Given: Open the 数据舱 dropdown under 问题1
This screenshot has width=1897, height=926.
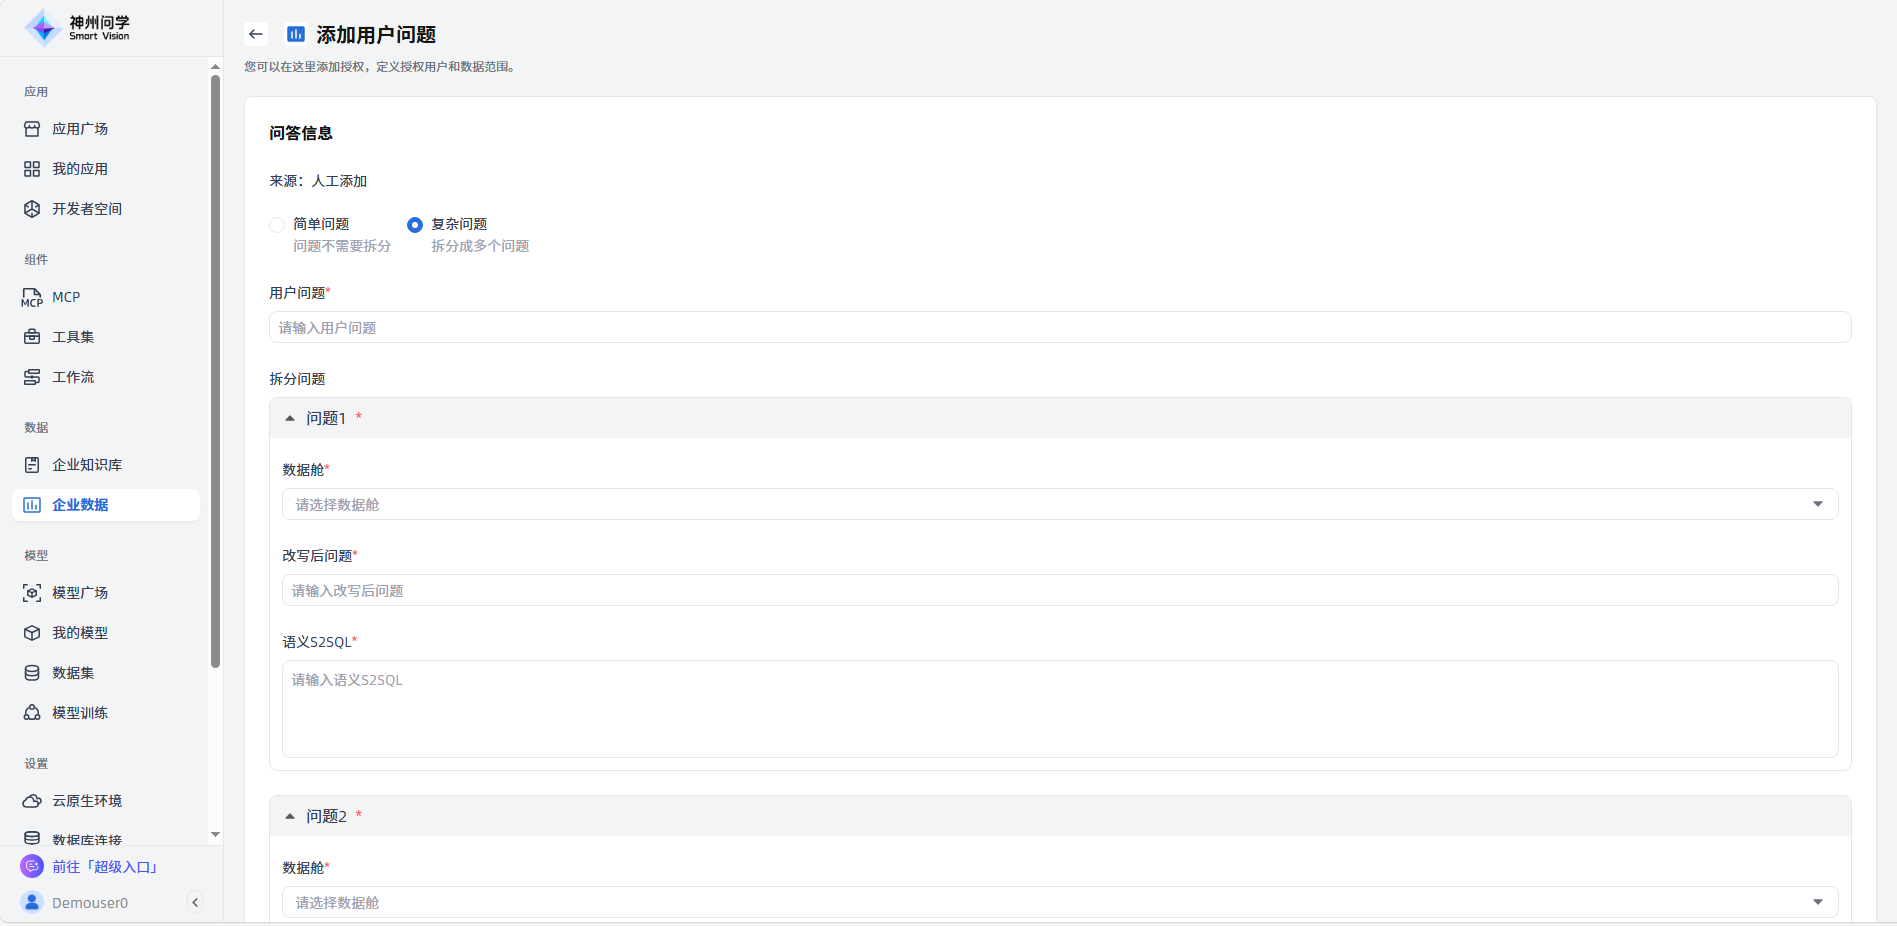Looking at the screenshot, I should pos(1059,505).
